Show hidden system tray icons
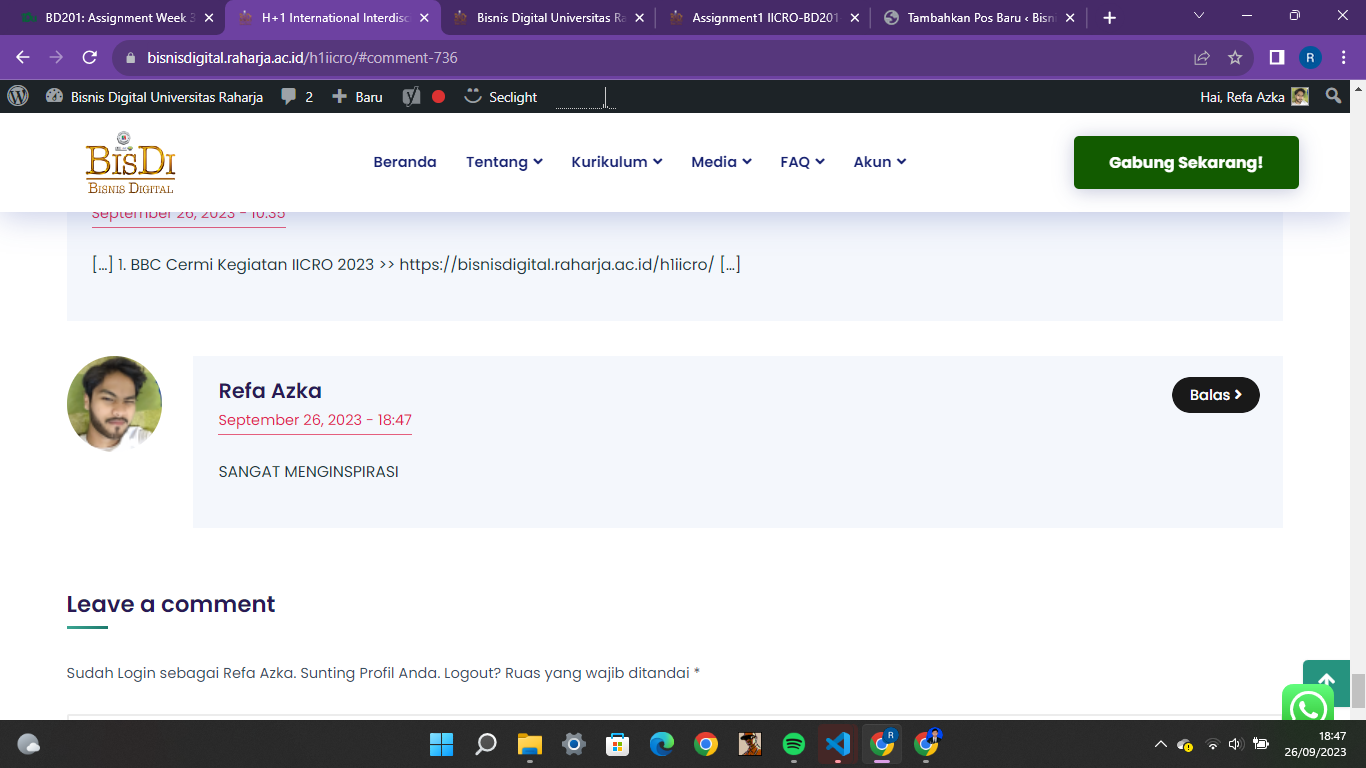 click(x=1161, y=744)
